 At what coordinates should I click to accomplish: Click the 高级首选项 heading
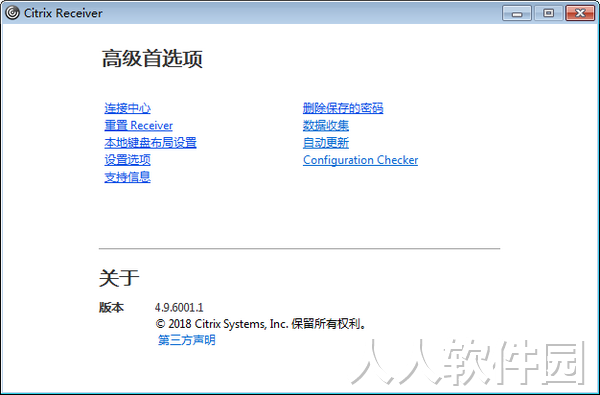(152, 59)
